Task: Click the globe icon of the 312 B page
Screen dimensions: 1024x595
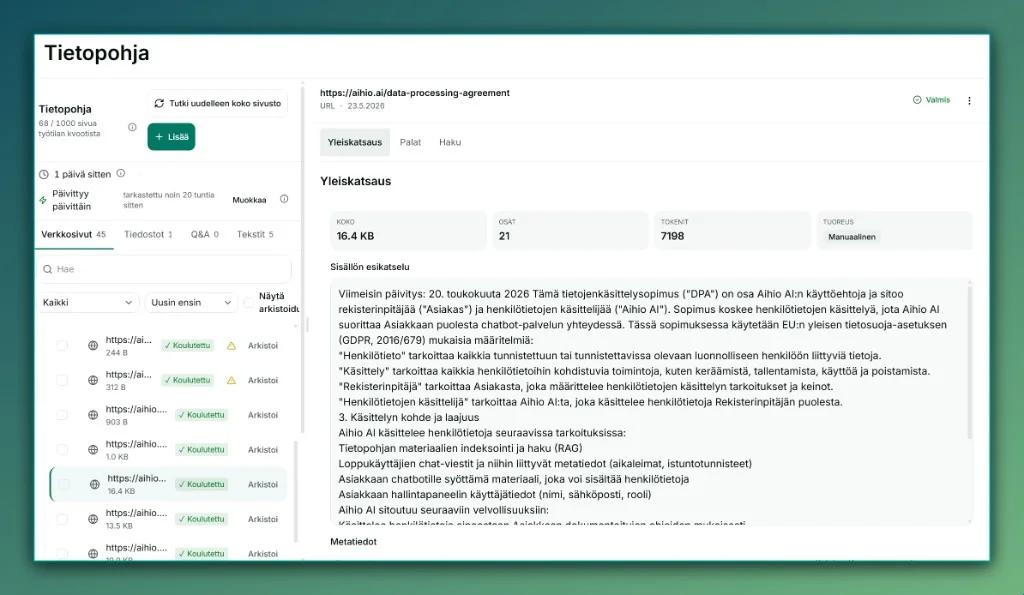Action: click(93, 380)
